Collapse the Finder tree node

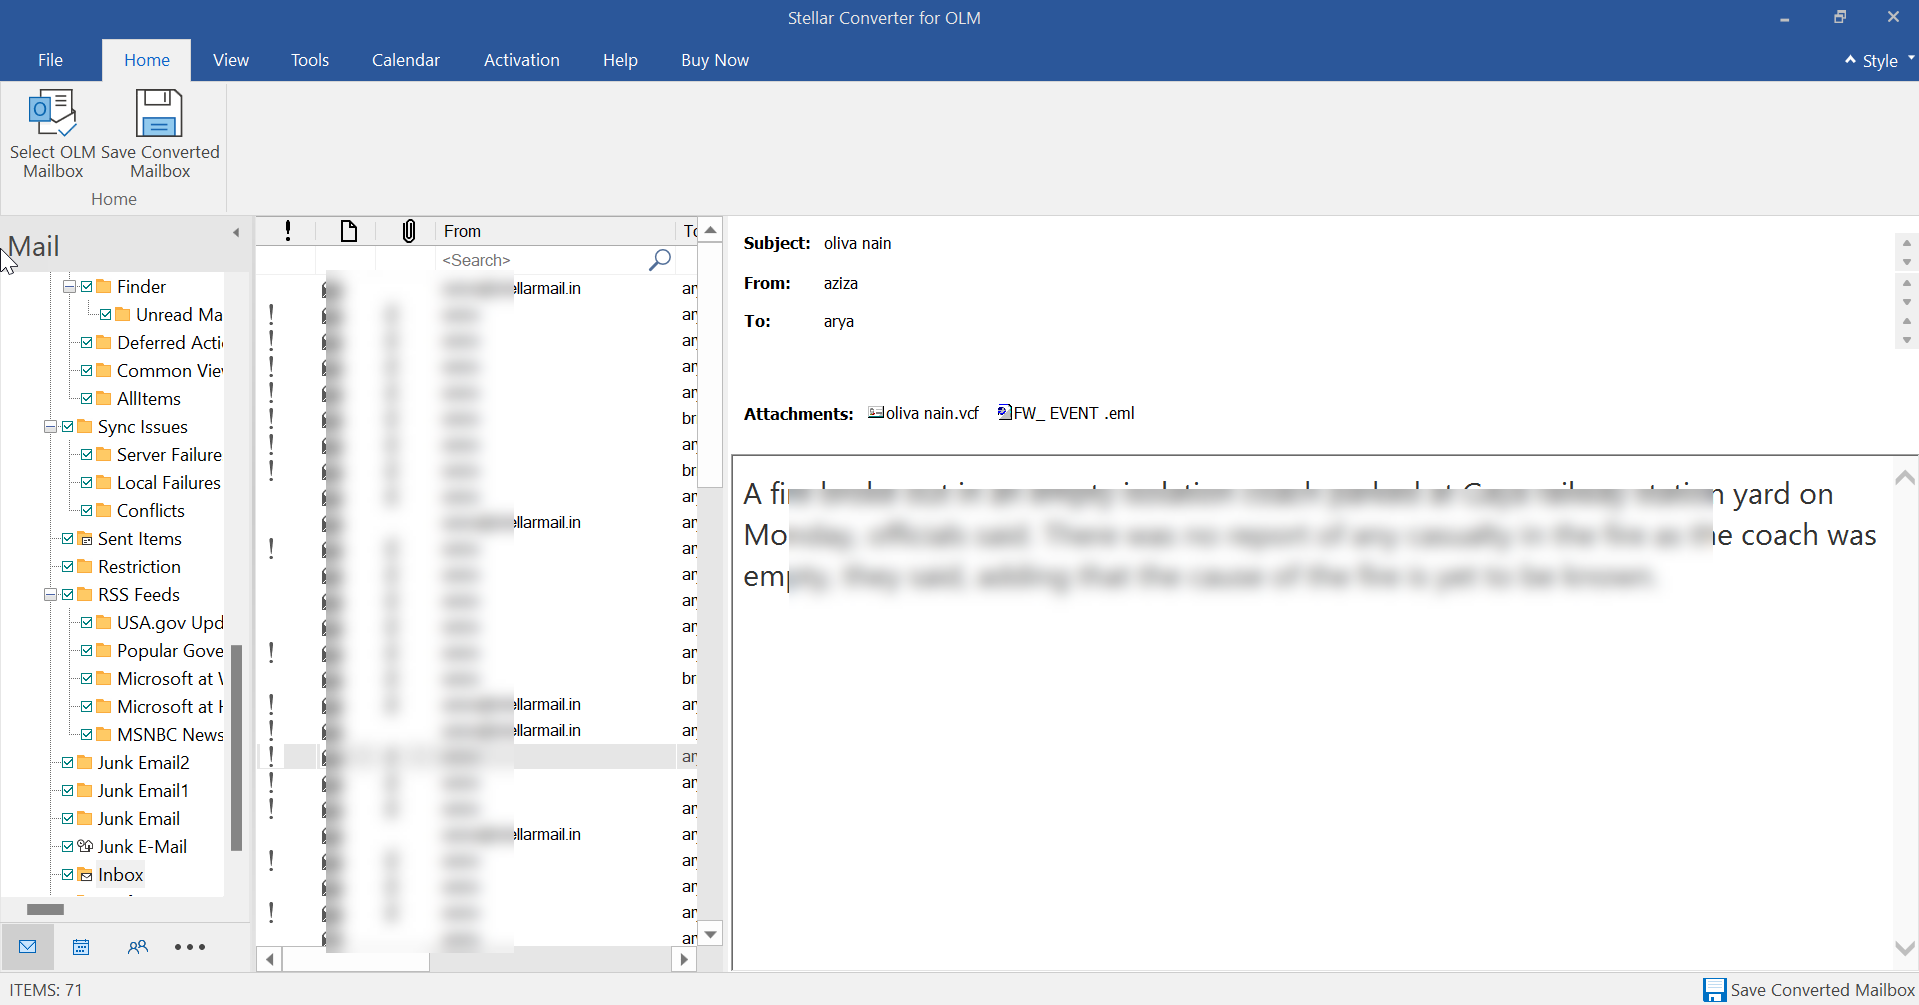coord(69,287)
